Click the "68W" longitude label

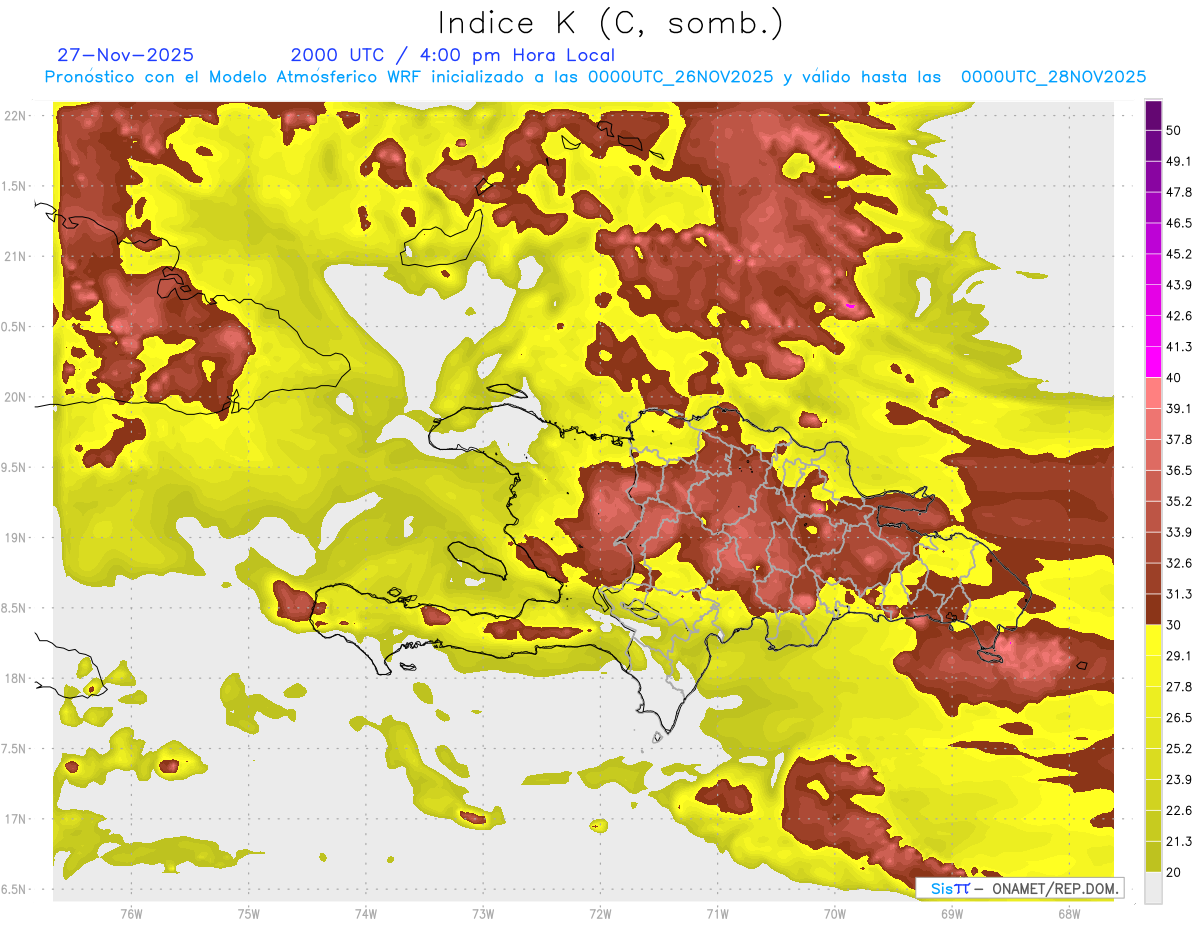click(1068, 914)
